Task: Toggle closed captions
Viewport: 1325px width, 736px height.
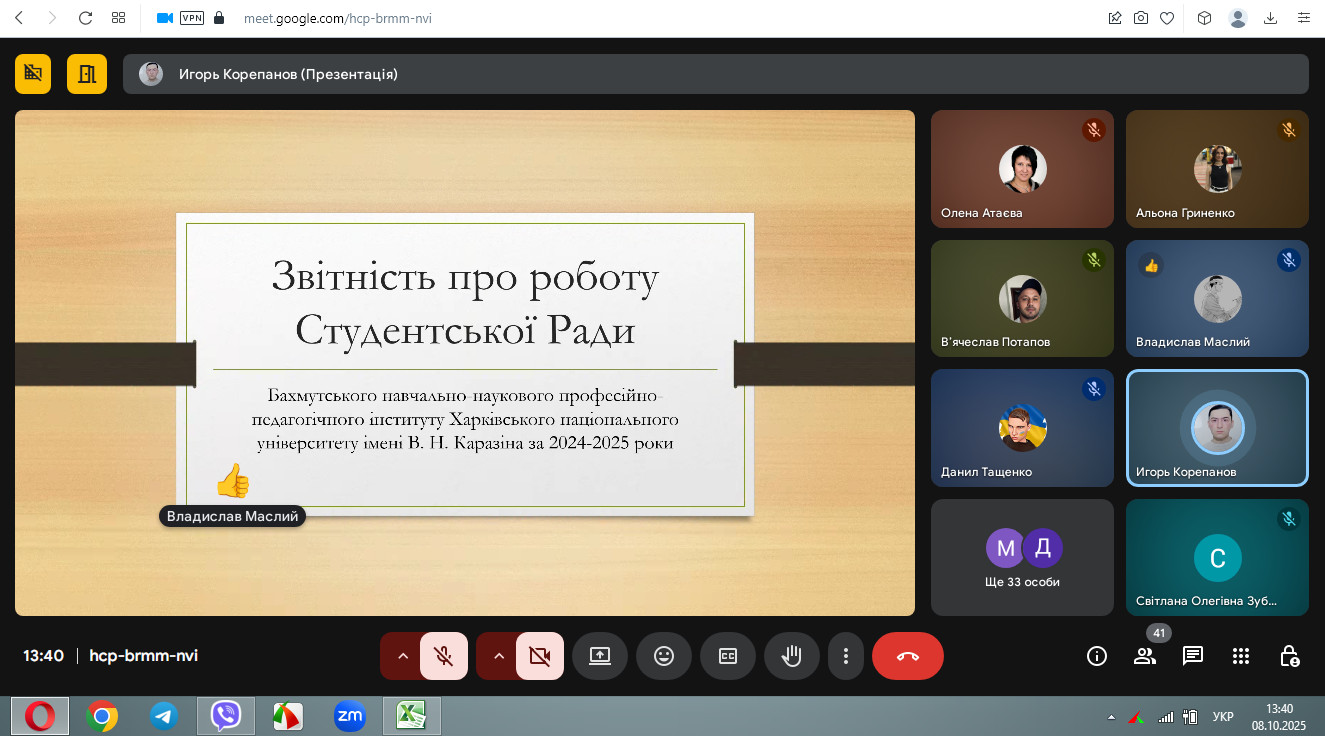Action: click(x=727, y=656)
